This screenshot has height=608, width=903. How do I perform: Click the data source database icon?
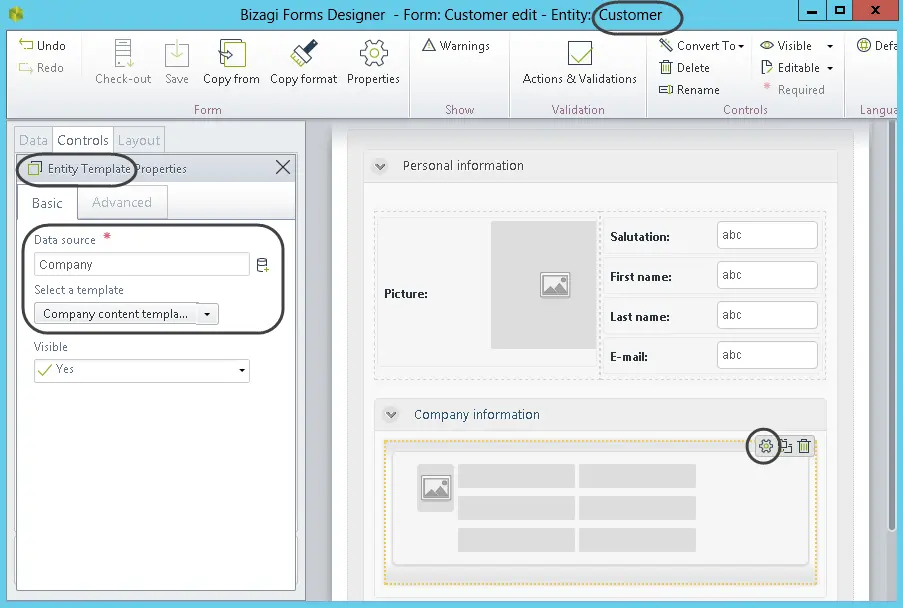pyautogui.click(x=263, y=265)
